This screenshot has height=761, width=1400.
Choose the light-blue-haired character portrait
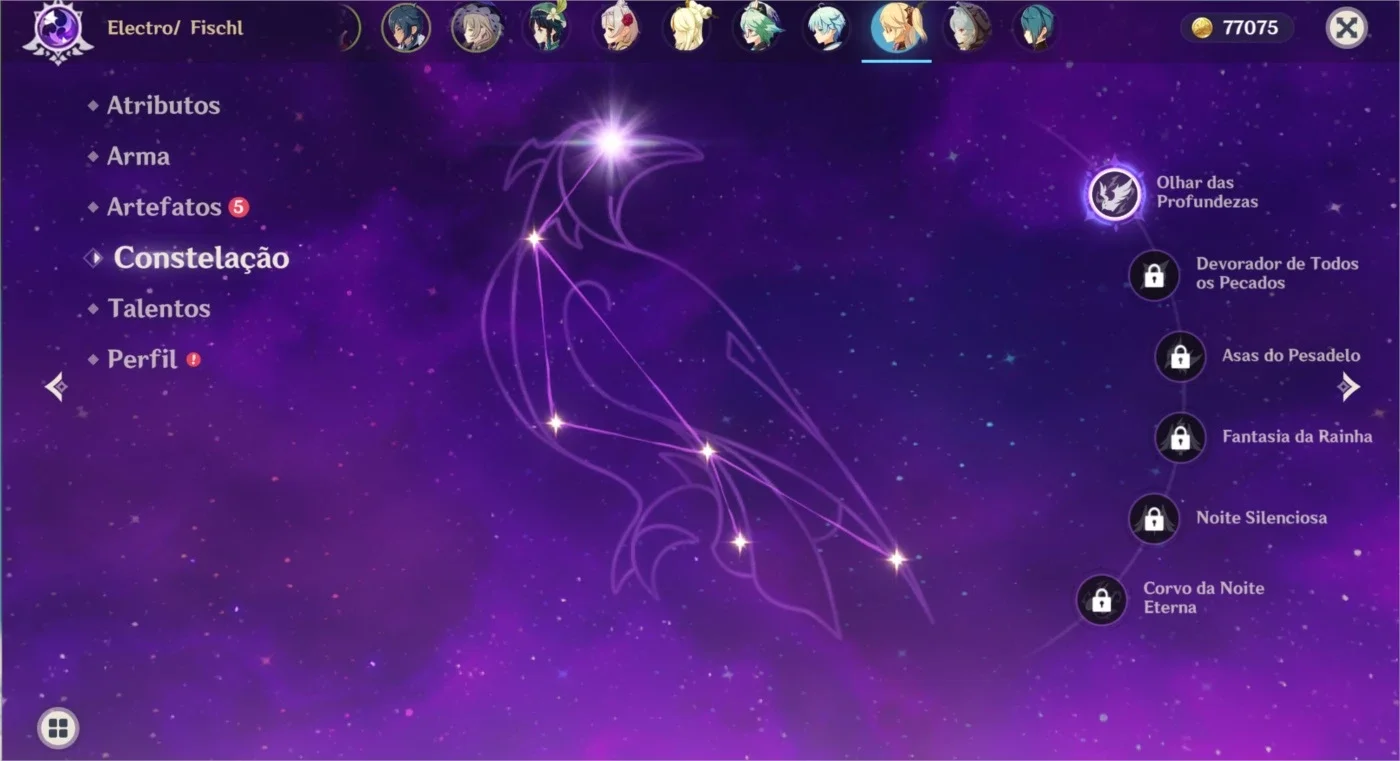click(827, 28)
